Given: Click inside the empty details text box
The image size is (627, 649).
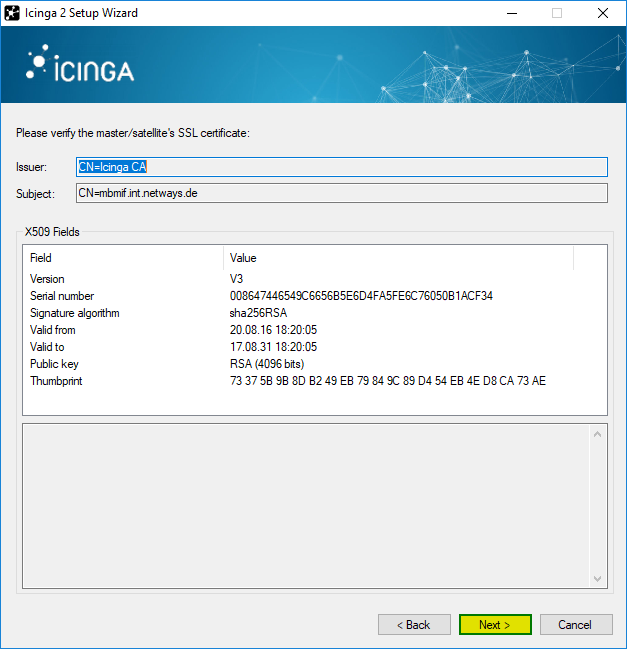Looking at the screenshot, I should point(306,506).
